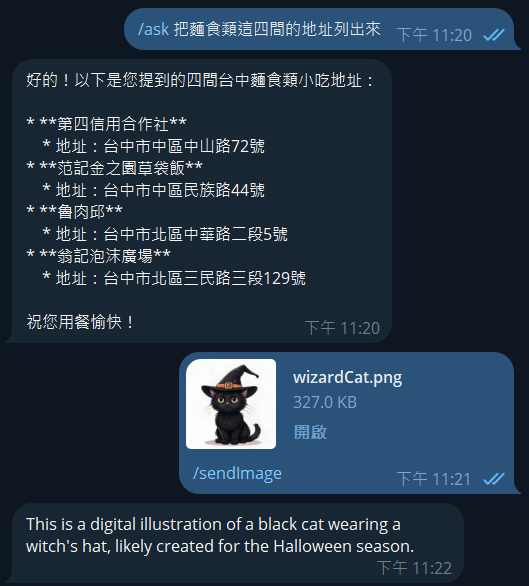Image resolution: width=529 pixels, height=586 pixels.
Task: Click the 開啟 open file link
Action: point(310,432)
